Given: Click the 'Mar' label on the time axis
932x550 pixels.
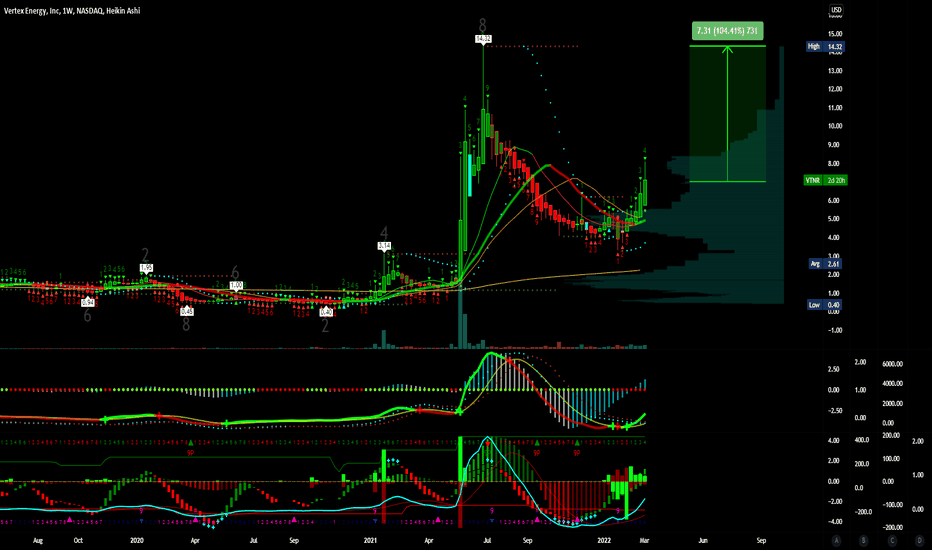Looking at the screenshot, I should tap(644, 540).
